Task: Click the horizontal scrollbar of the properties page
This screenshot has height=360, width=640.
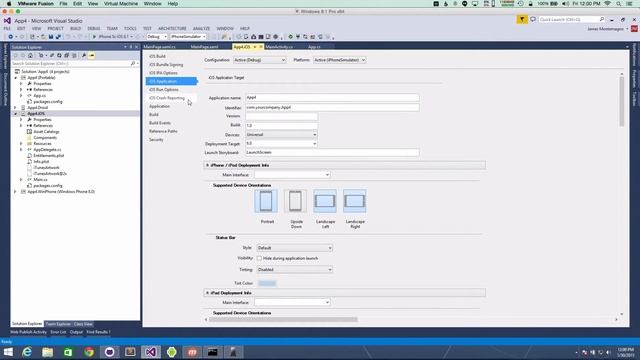Action: 283,320
